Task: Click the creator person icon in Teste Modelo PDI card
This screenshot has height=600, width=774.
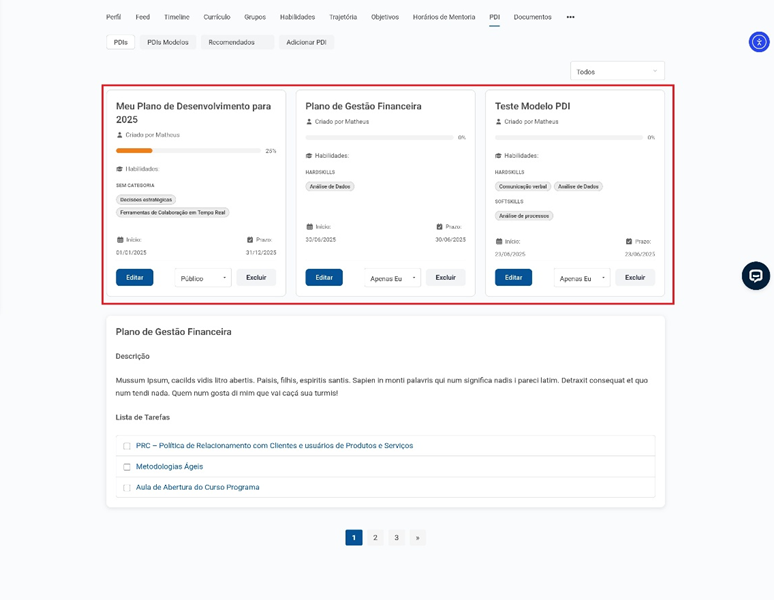Action: [x=498, y=122]
